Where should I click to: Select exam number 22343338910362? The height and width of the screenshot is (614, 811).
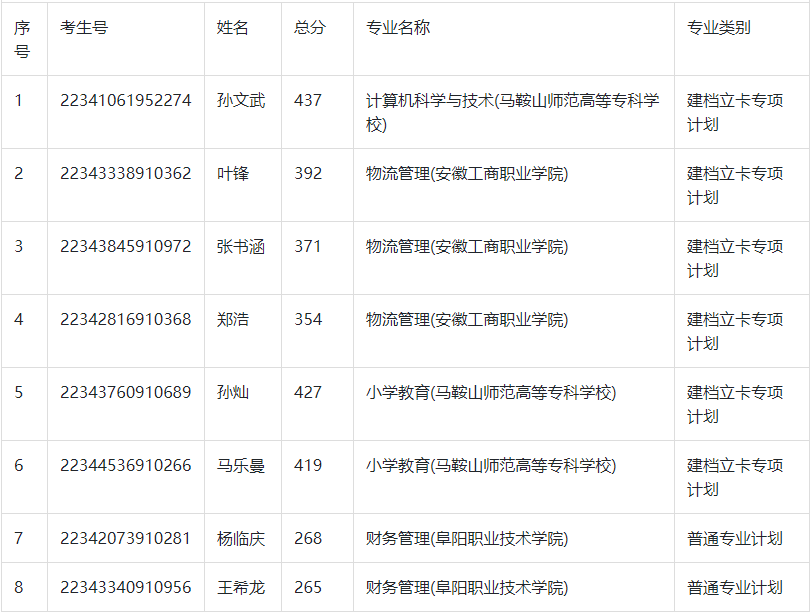[126, 173]
